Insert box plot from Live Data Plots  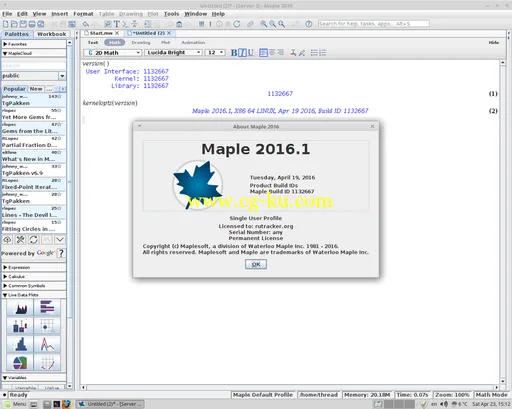pyautogui.click(x=21, y=326)
